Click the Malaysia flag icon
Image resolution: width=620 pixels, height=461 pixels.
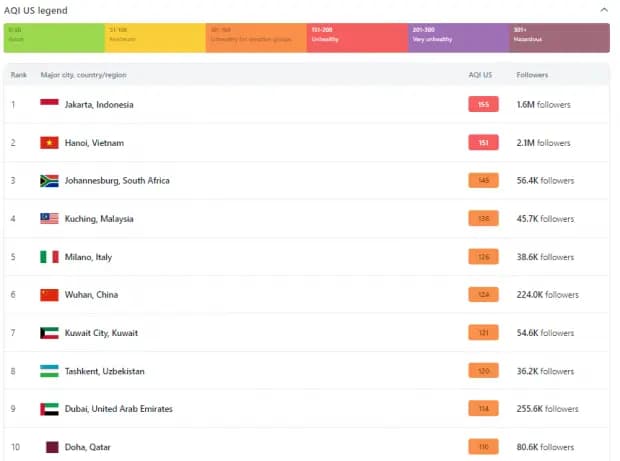(x=49, y=219)
